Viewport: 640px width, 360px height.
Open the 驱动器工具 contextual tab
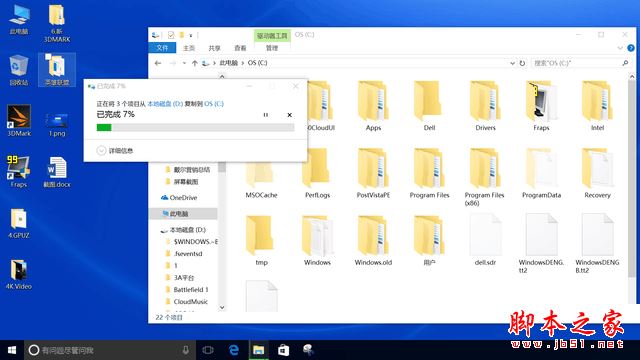(x=272, y=36)
